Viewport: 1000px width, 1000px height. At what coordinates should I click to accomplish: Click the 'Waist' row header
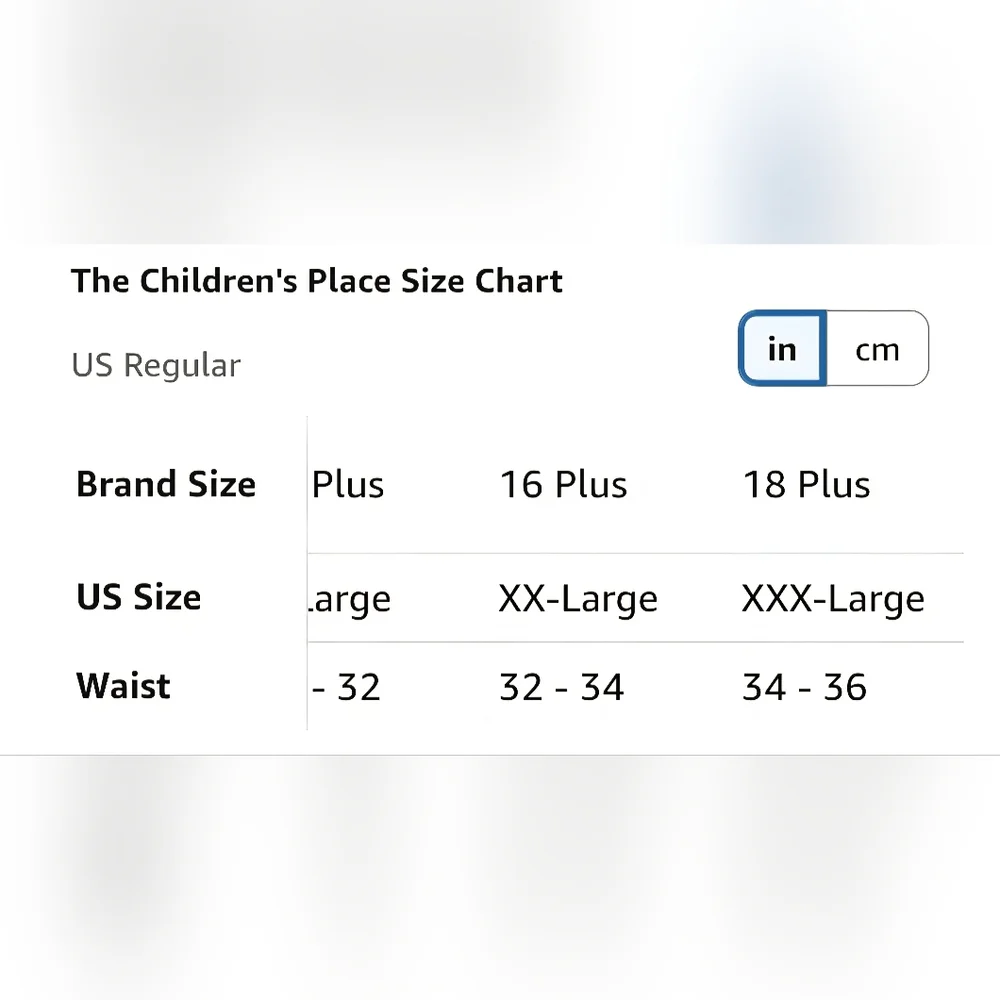[x=123, y=686]
